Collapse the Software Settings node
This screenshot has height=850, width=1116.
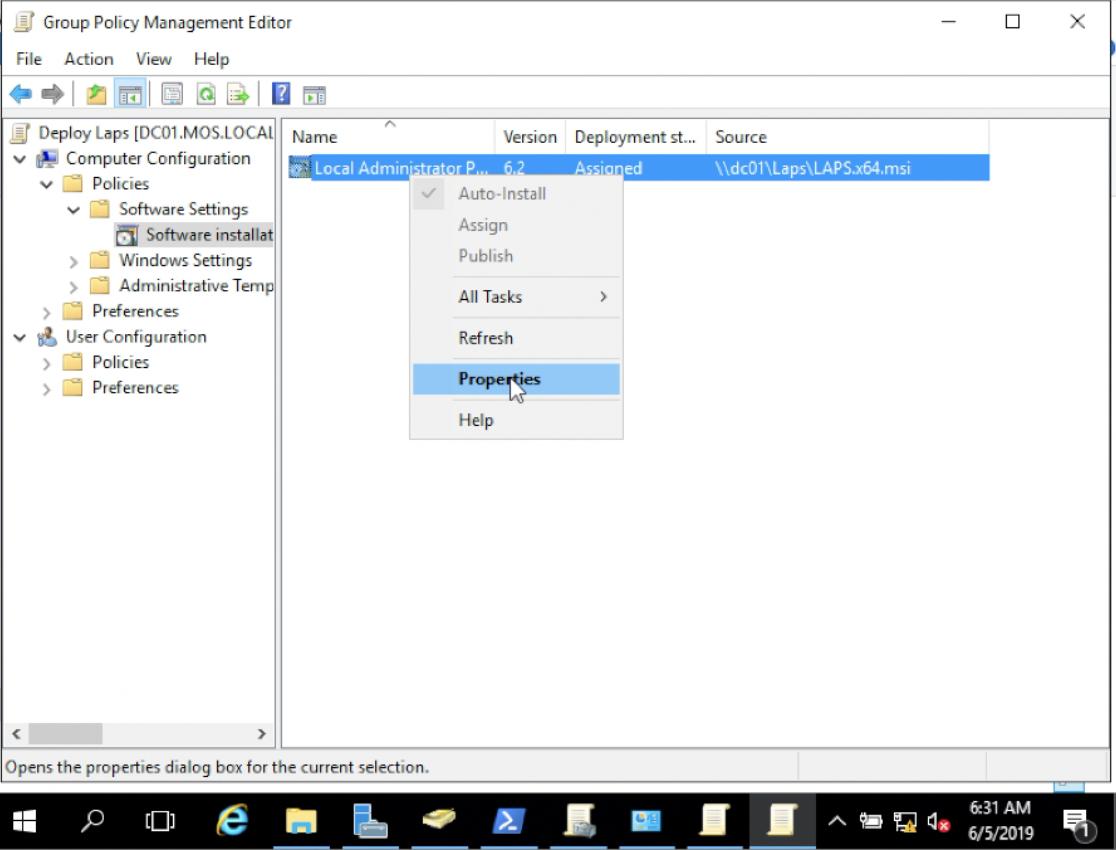pos(73,210)
